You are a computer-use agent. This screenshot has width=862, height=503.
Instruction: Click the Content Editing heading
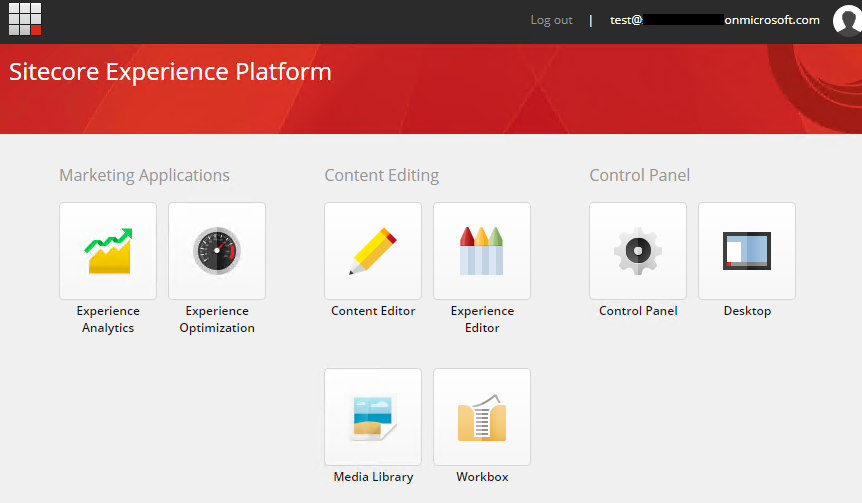382,175
